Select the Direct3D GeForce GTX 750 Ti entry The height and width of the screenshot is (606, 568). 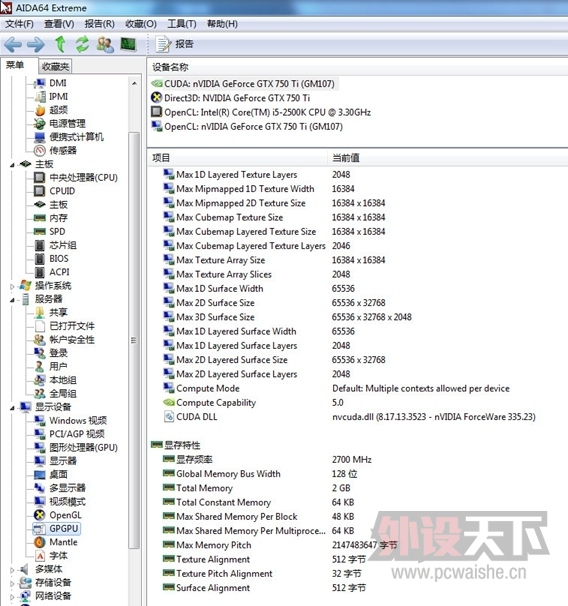click(x=231, y=98)
